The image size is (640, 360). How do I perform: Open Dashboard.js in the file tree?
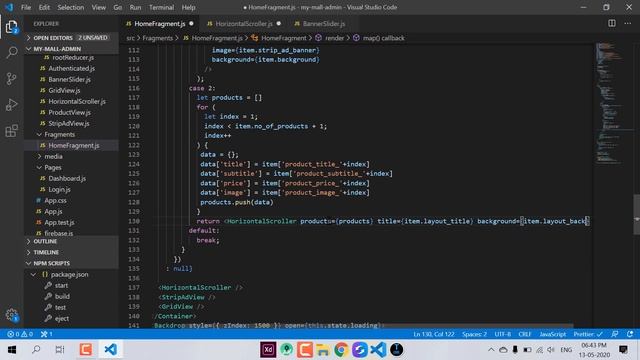(67, 178)
